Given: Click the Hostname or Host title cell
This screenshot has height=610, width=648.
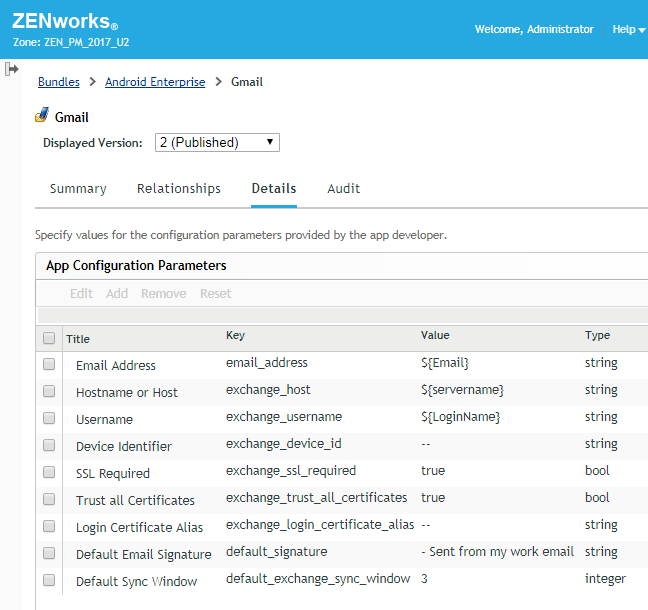Looking at the screenshot, I should pos(127,392).
